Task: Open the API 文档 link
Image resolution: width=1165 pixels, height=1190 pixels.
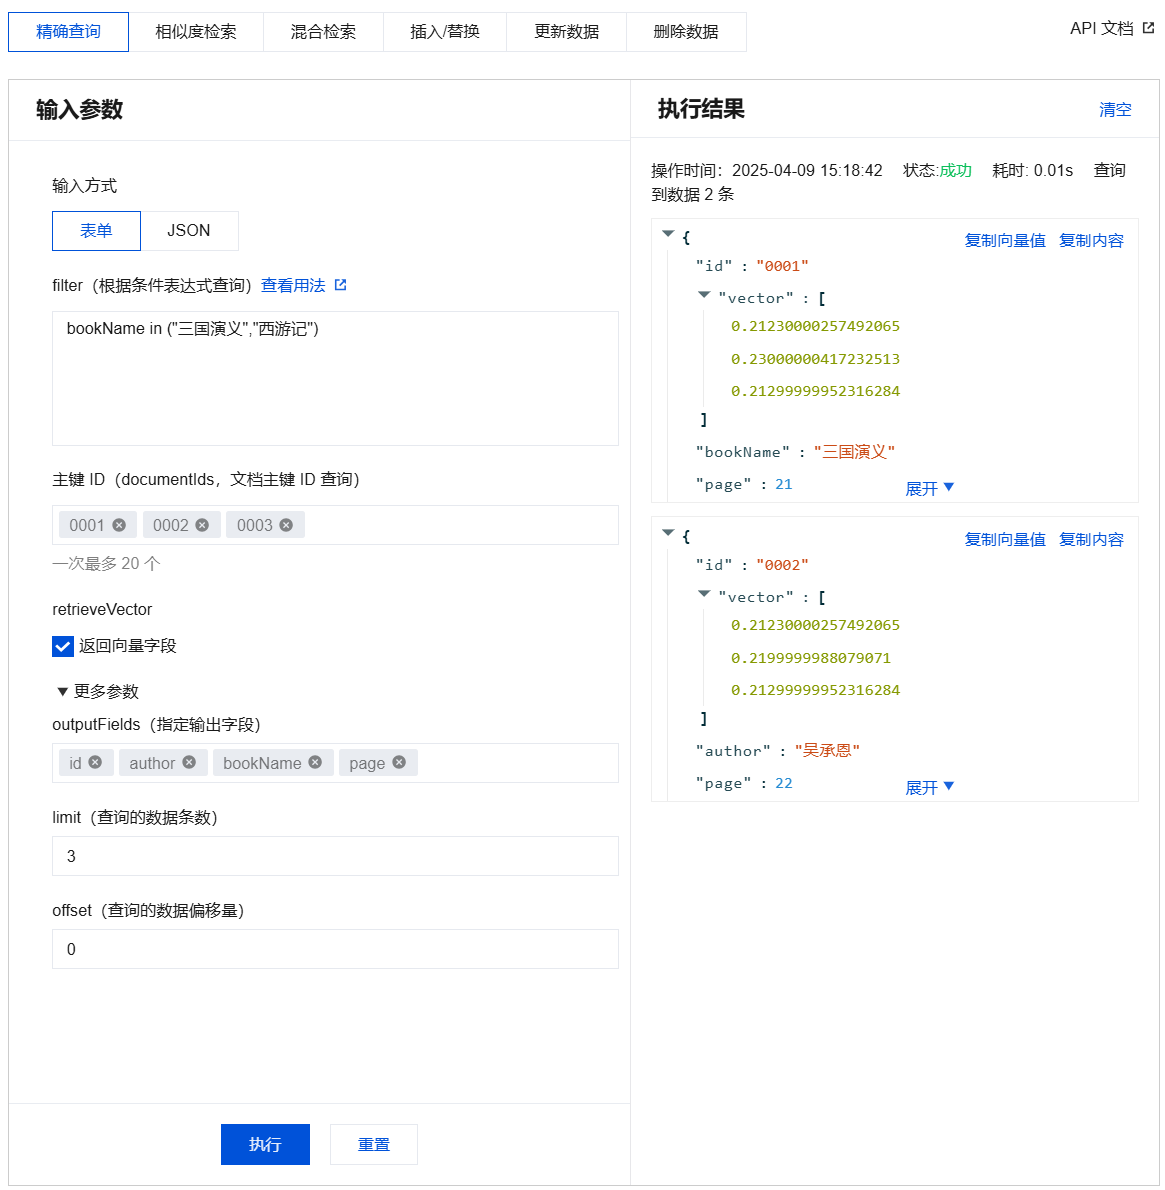Action: (1102, 29)
